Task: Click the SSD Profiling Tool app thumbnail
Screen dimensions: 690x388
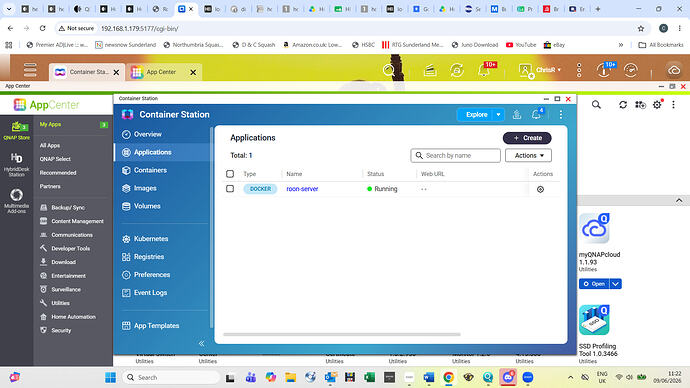Action: 594,320
